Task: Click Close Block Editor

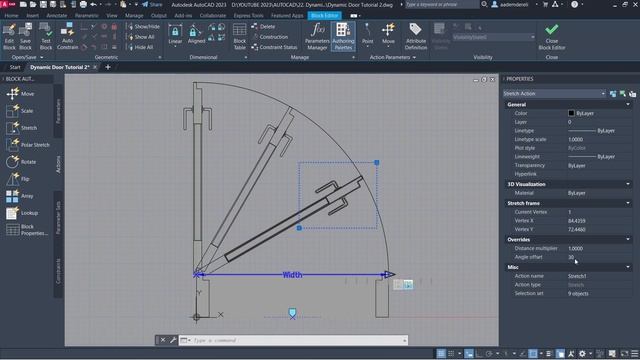Action: pyautogui.click(x=551, y=37)
